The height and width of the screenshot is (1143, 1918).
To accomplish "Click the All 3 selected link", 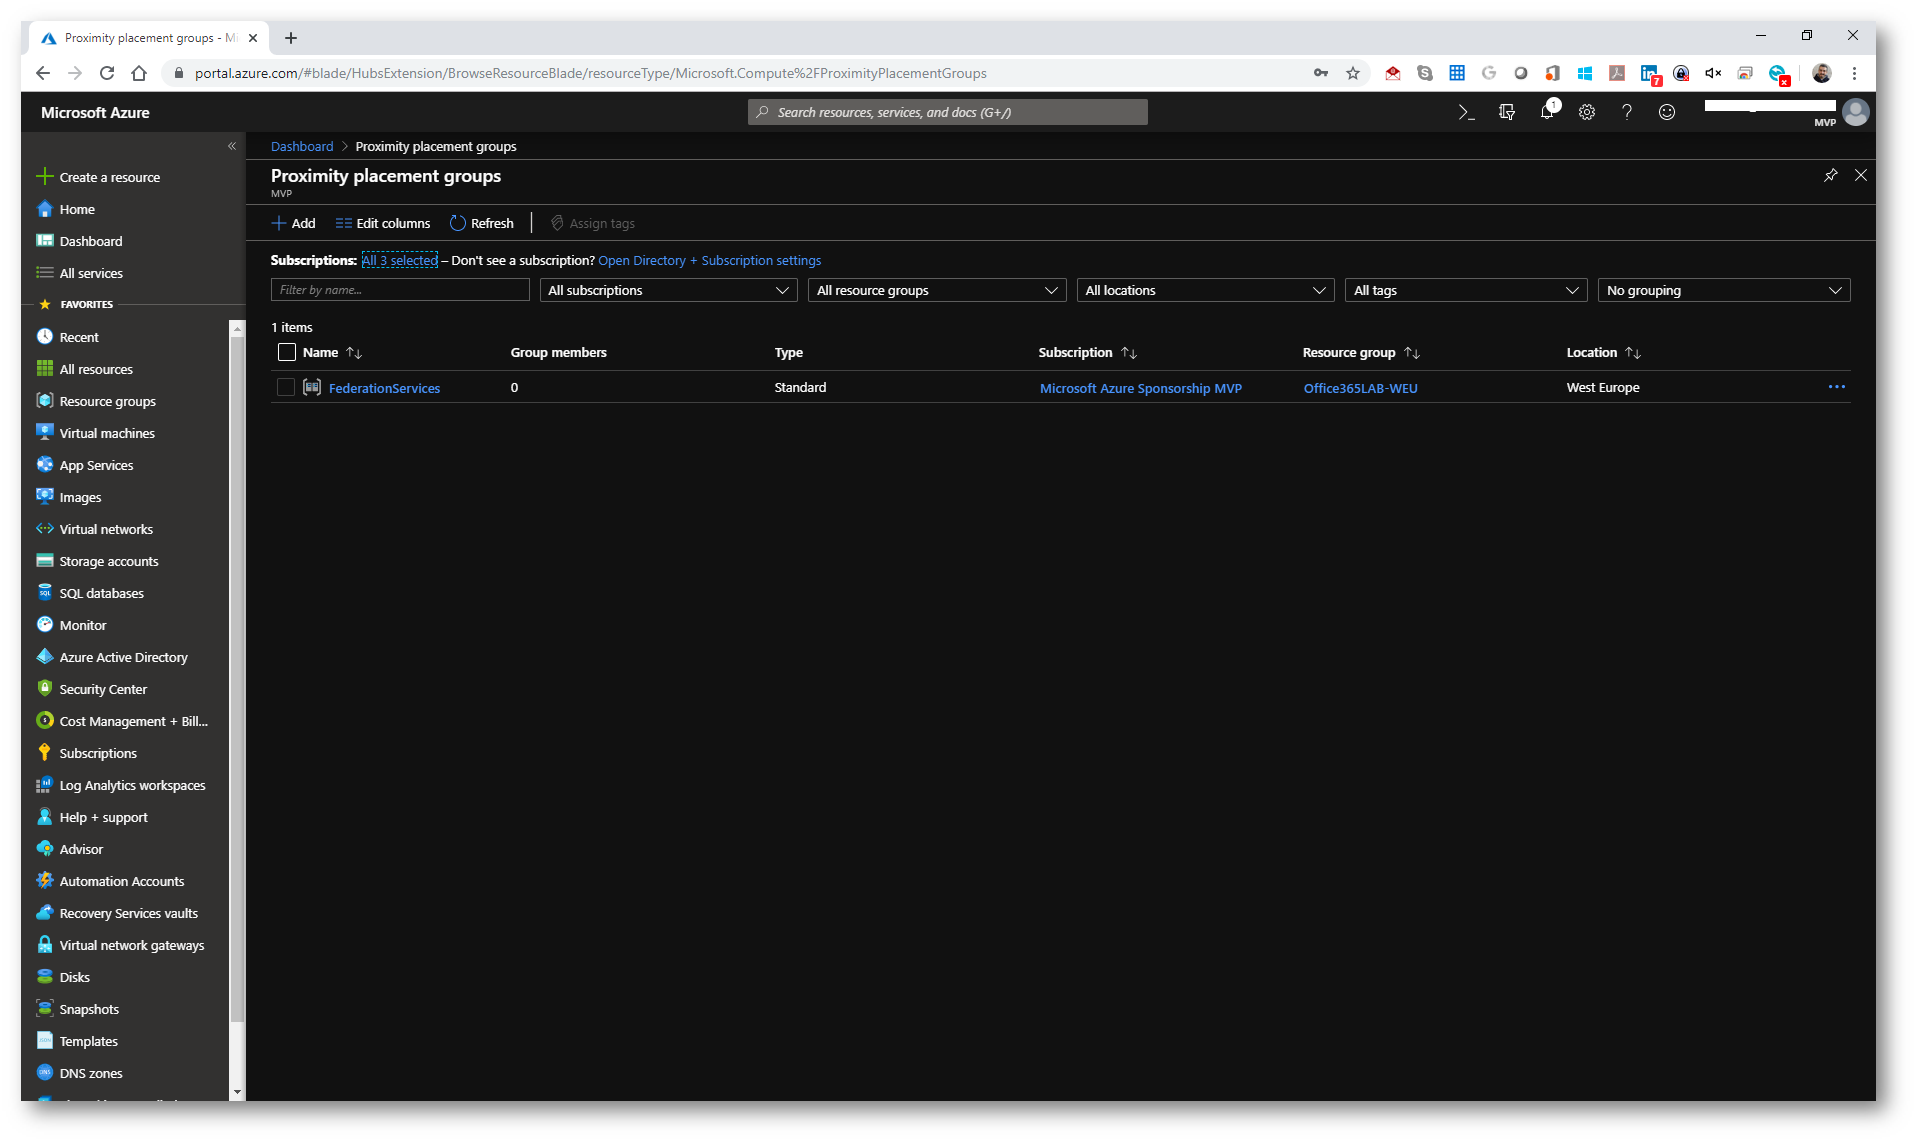I will [x=399, y=260].
